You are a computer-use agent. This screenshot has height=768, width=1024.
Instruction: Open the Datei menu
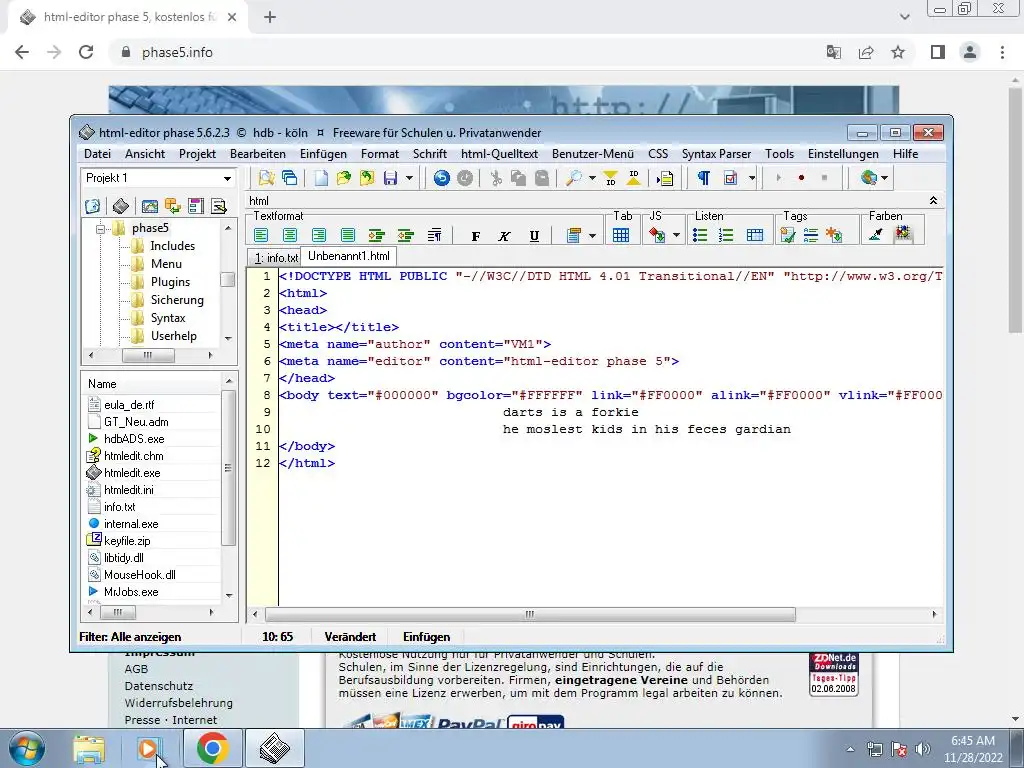click(97, 153)
